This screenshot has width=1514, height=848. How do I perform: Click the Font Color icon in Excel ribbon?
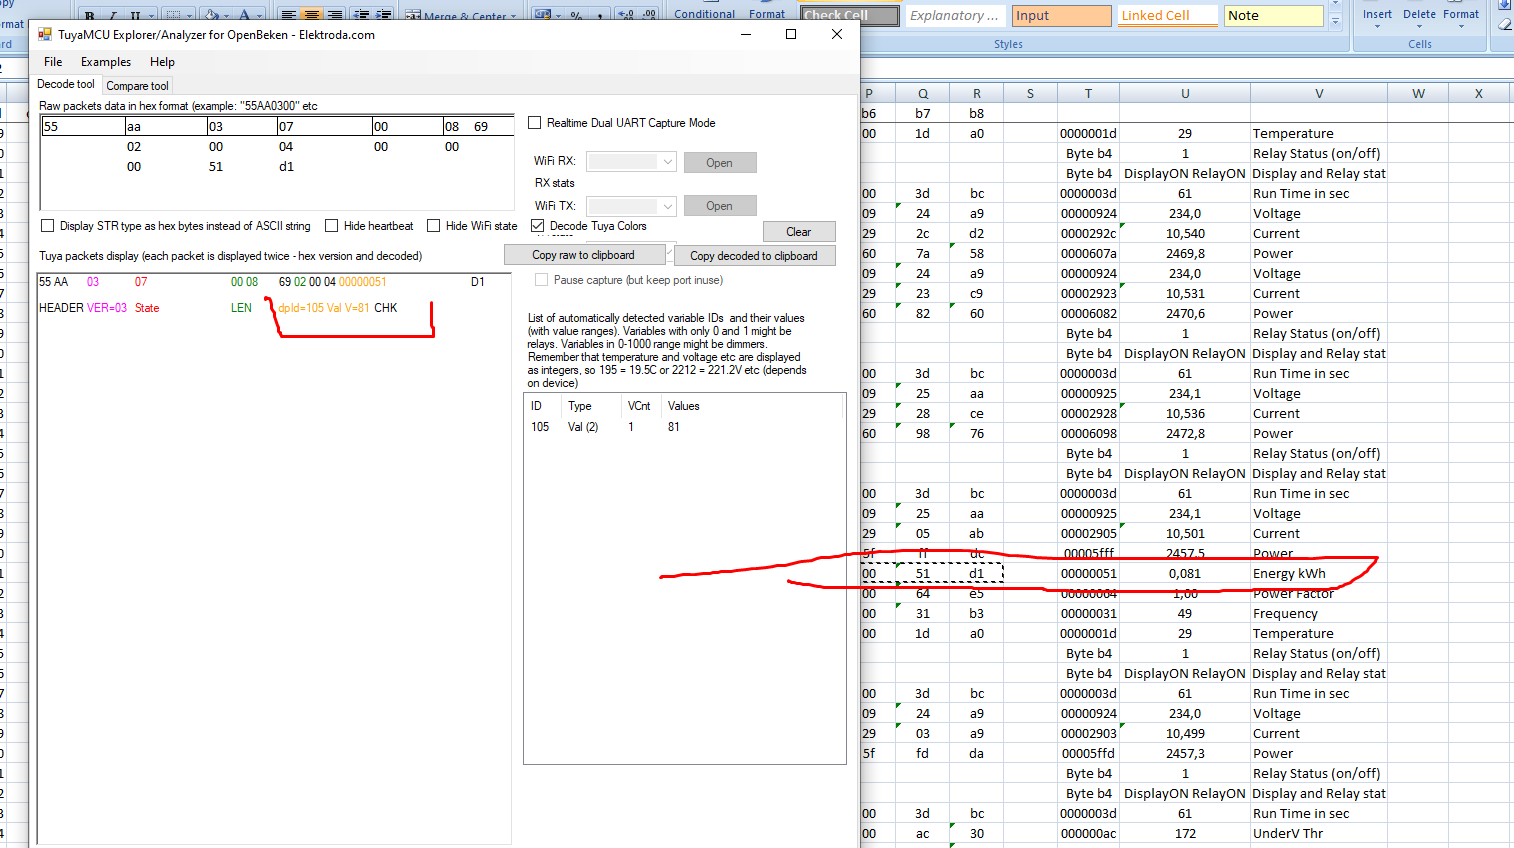click(244, 16)
